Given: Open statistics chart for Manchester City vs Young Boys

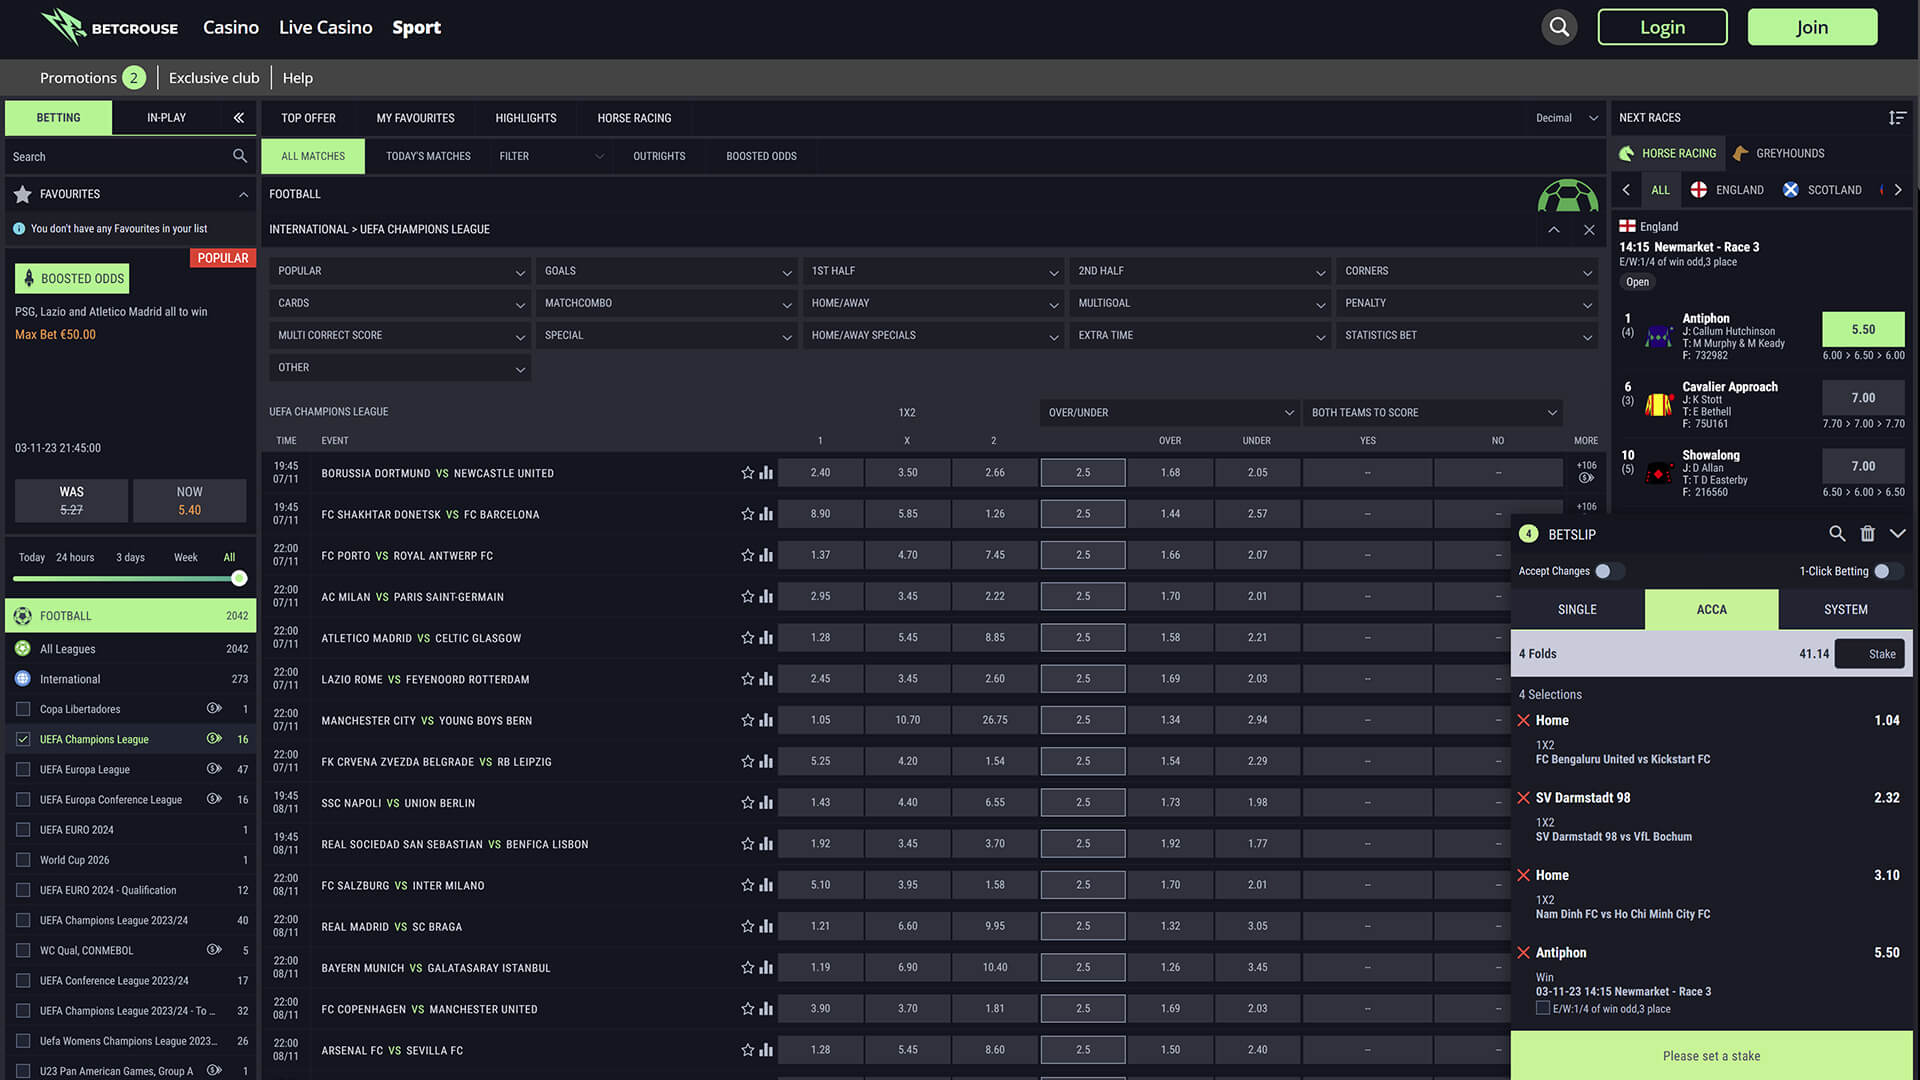Looking at the screenshot, I should click(766, 720).
